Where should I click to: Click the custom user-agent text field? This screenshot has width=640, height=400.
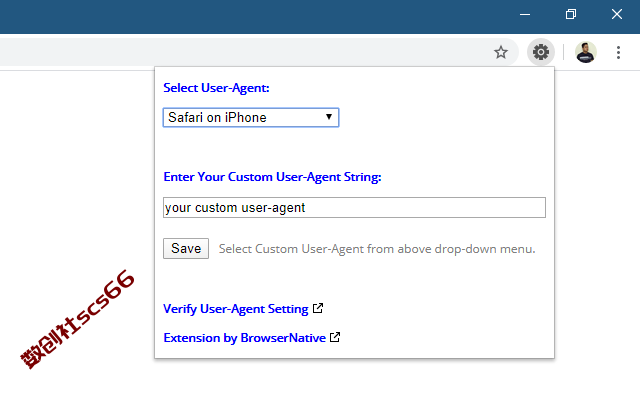tap(354, 207)
